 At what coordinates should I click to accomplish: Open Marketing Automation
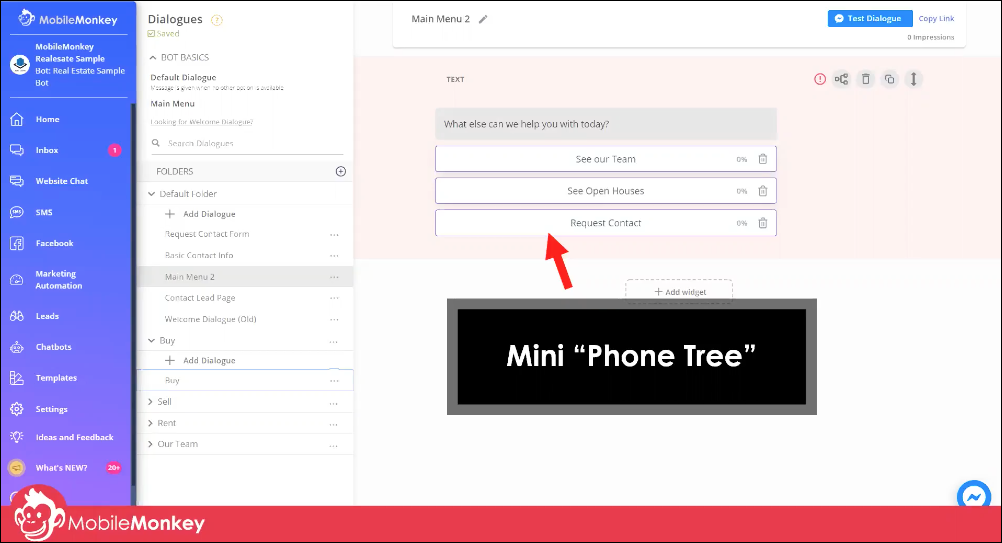pos(58,280)
